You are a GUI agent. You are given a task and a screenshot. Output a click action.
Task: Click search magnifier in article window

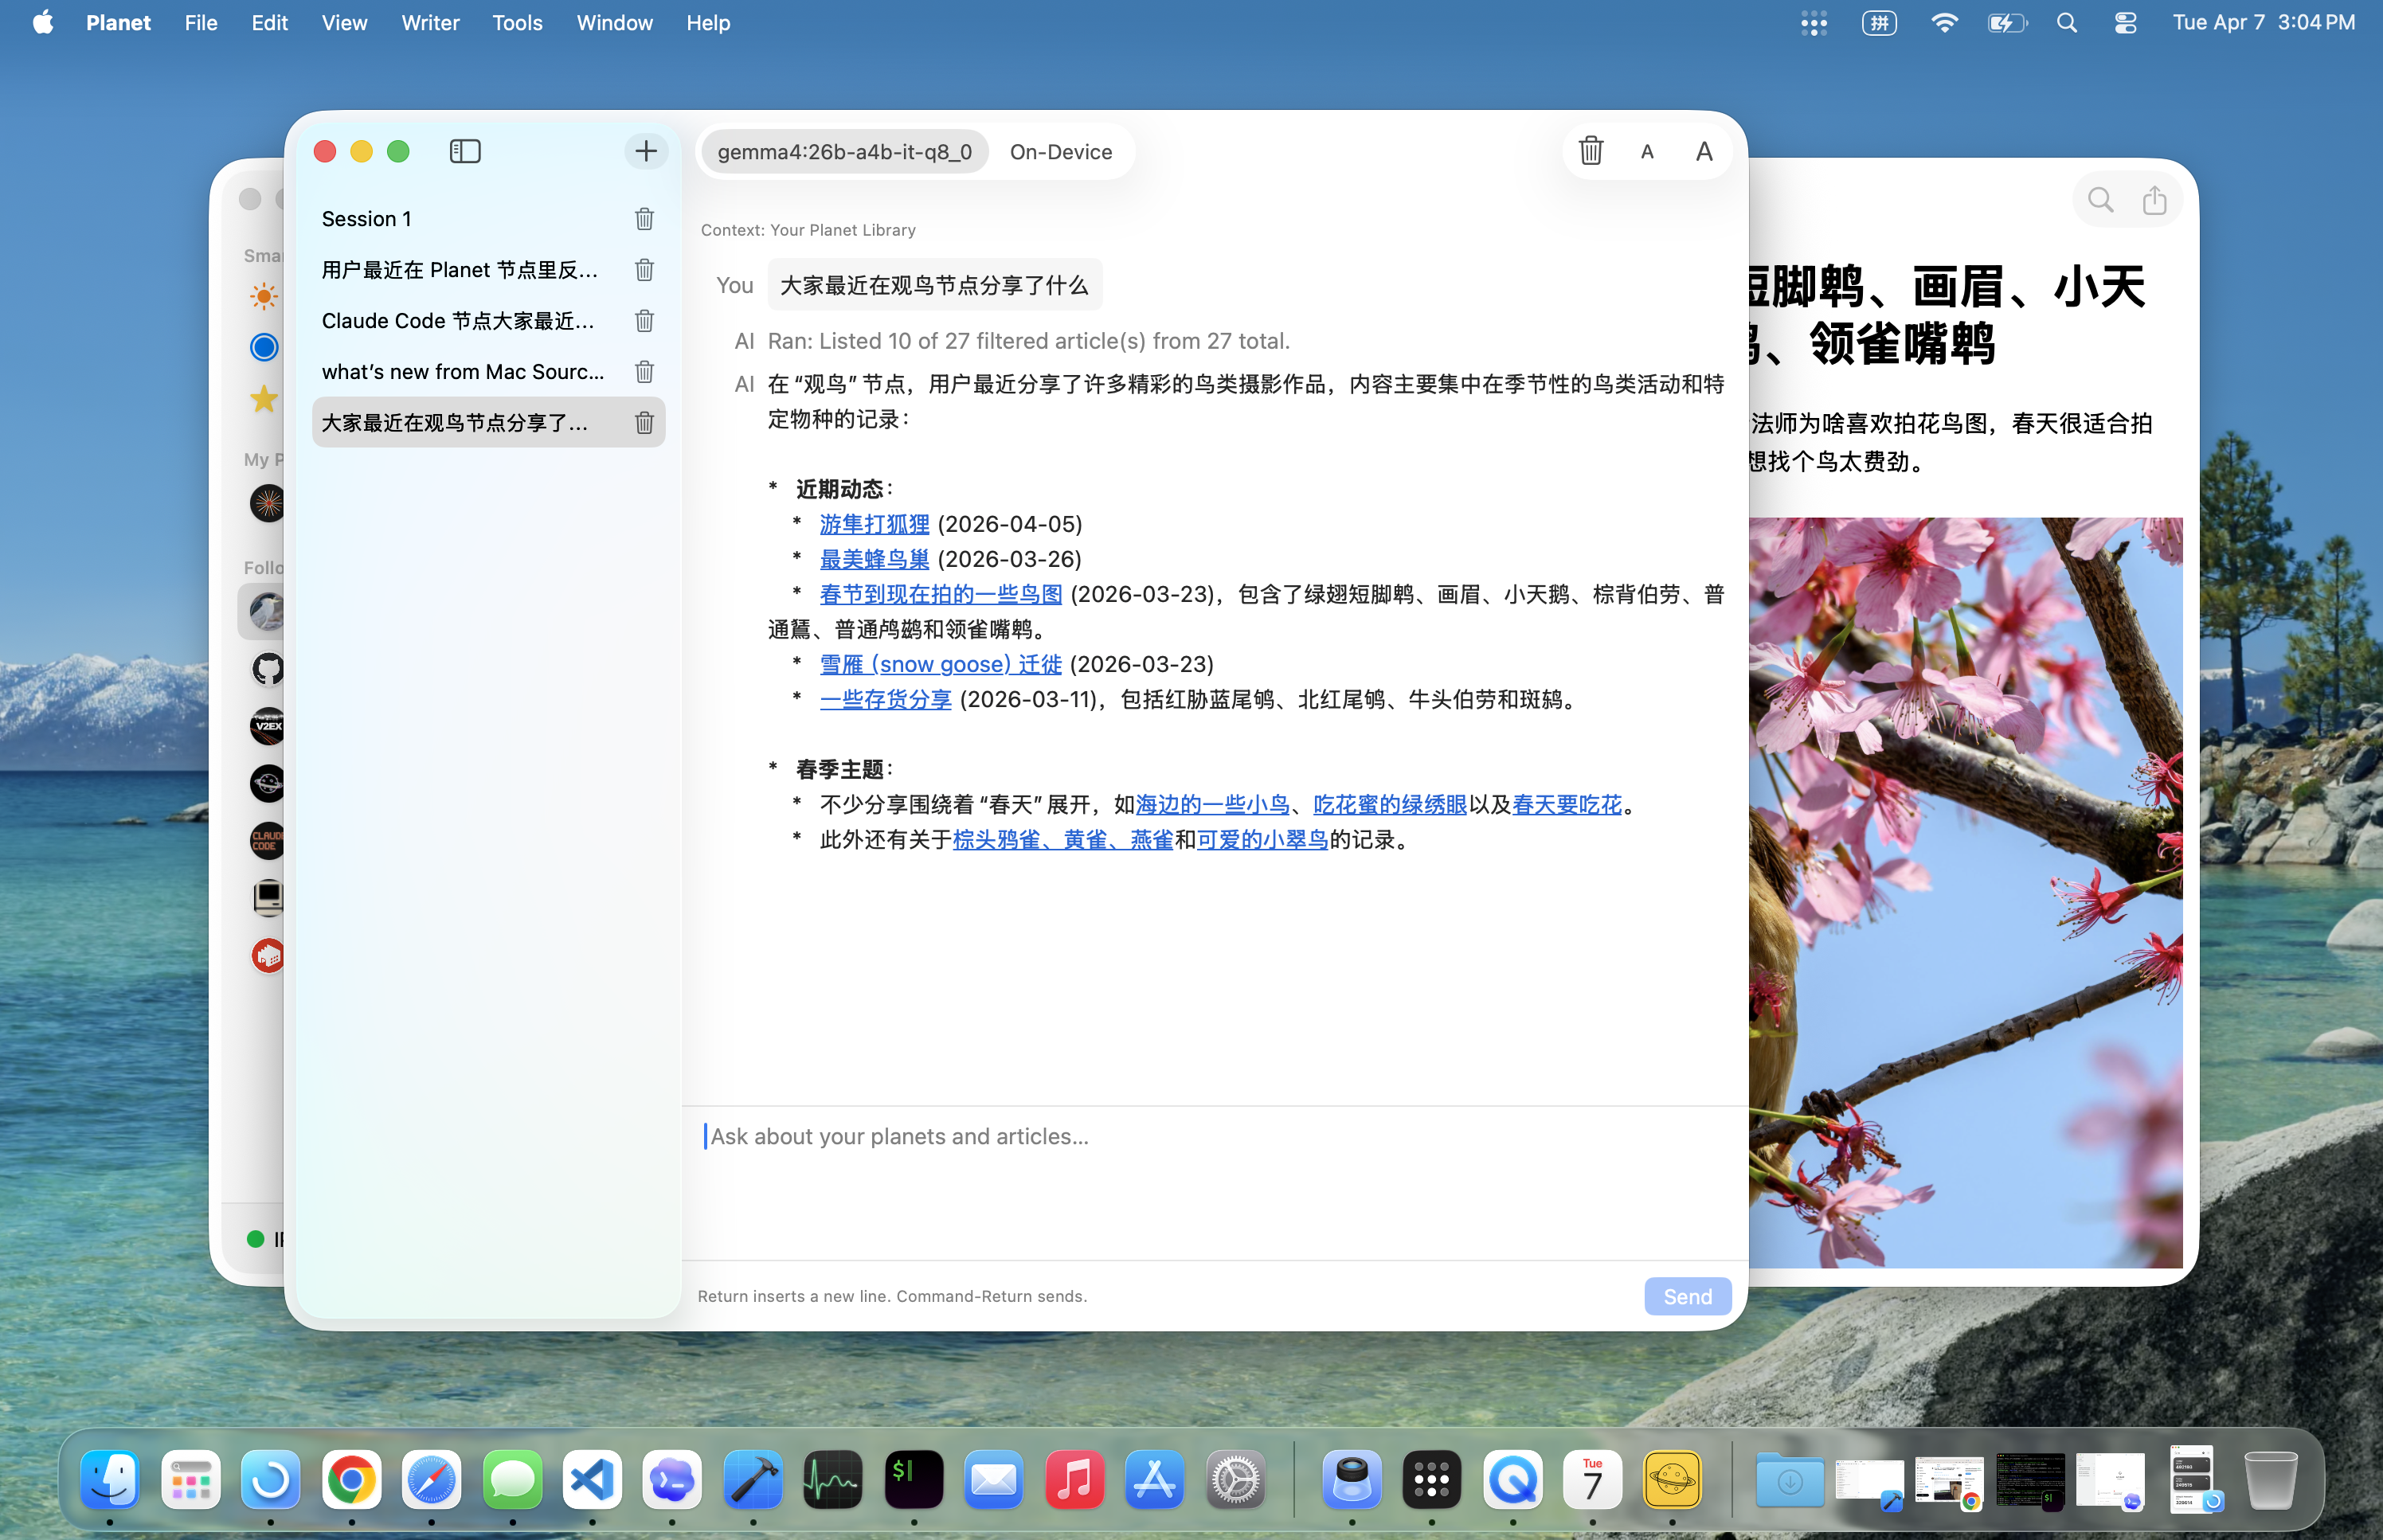pos(2101,200)
